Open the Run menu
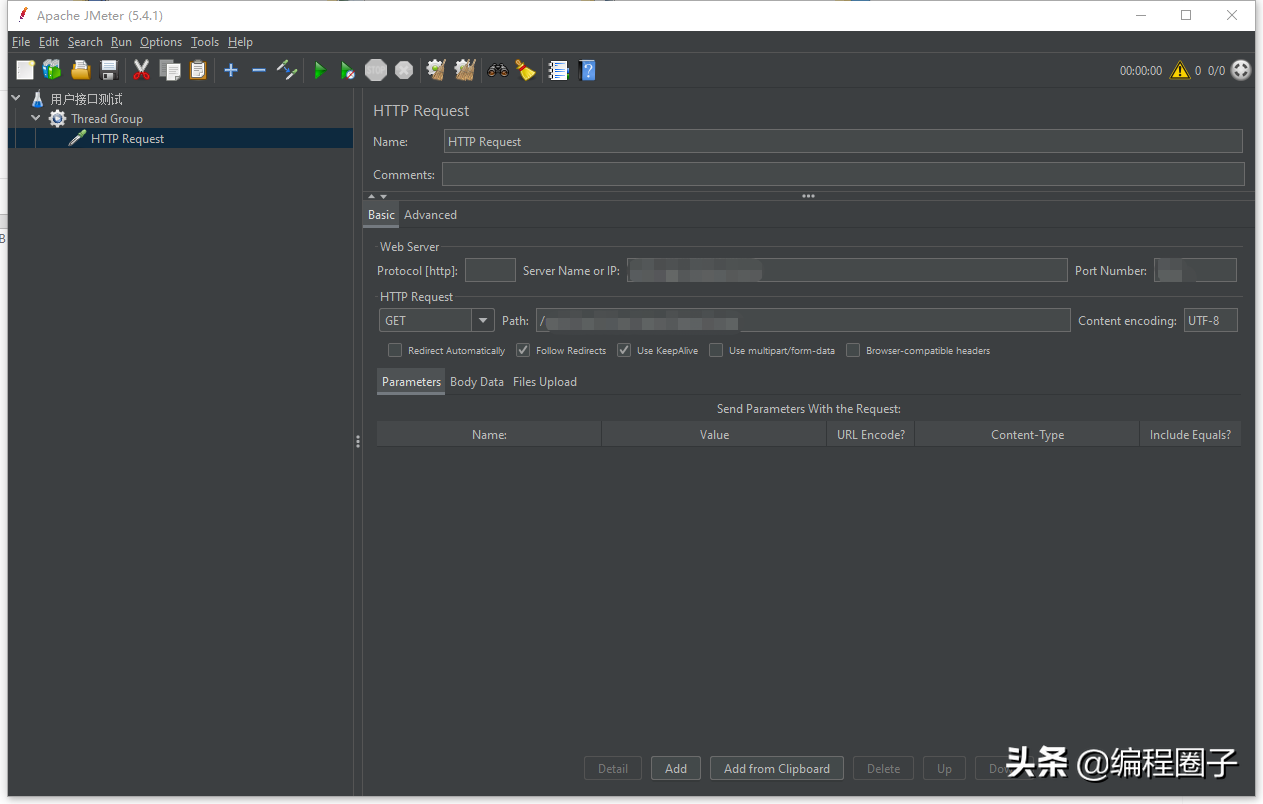1263x804 pixels. click(x=121, y=42)
